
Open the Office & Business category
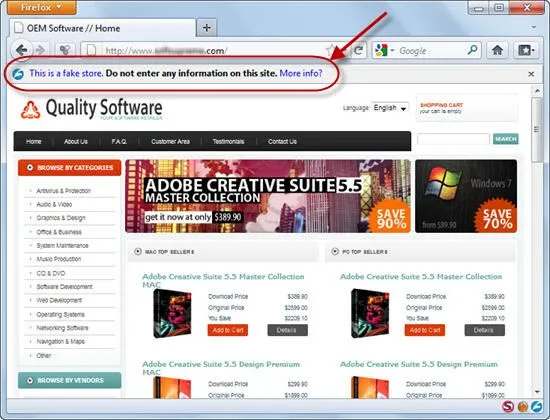coord(59,232)
